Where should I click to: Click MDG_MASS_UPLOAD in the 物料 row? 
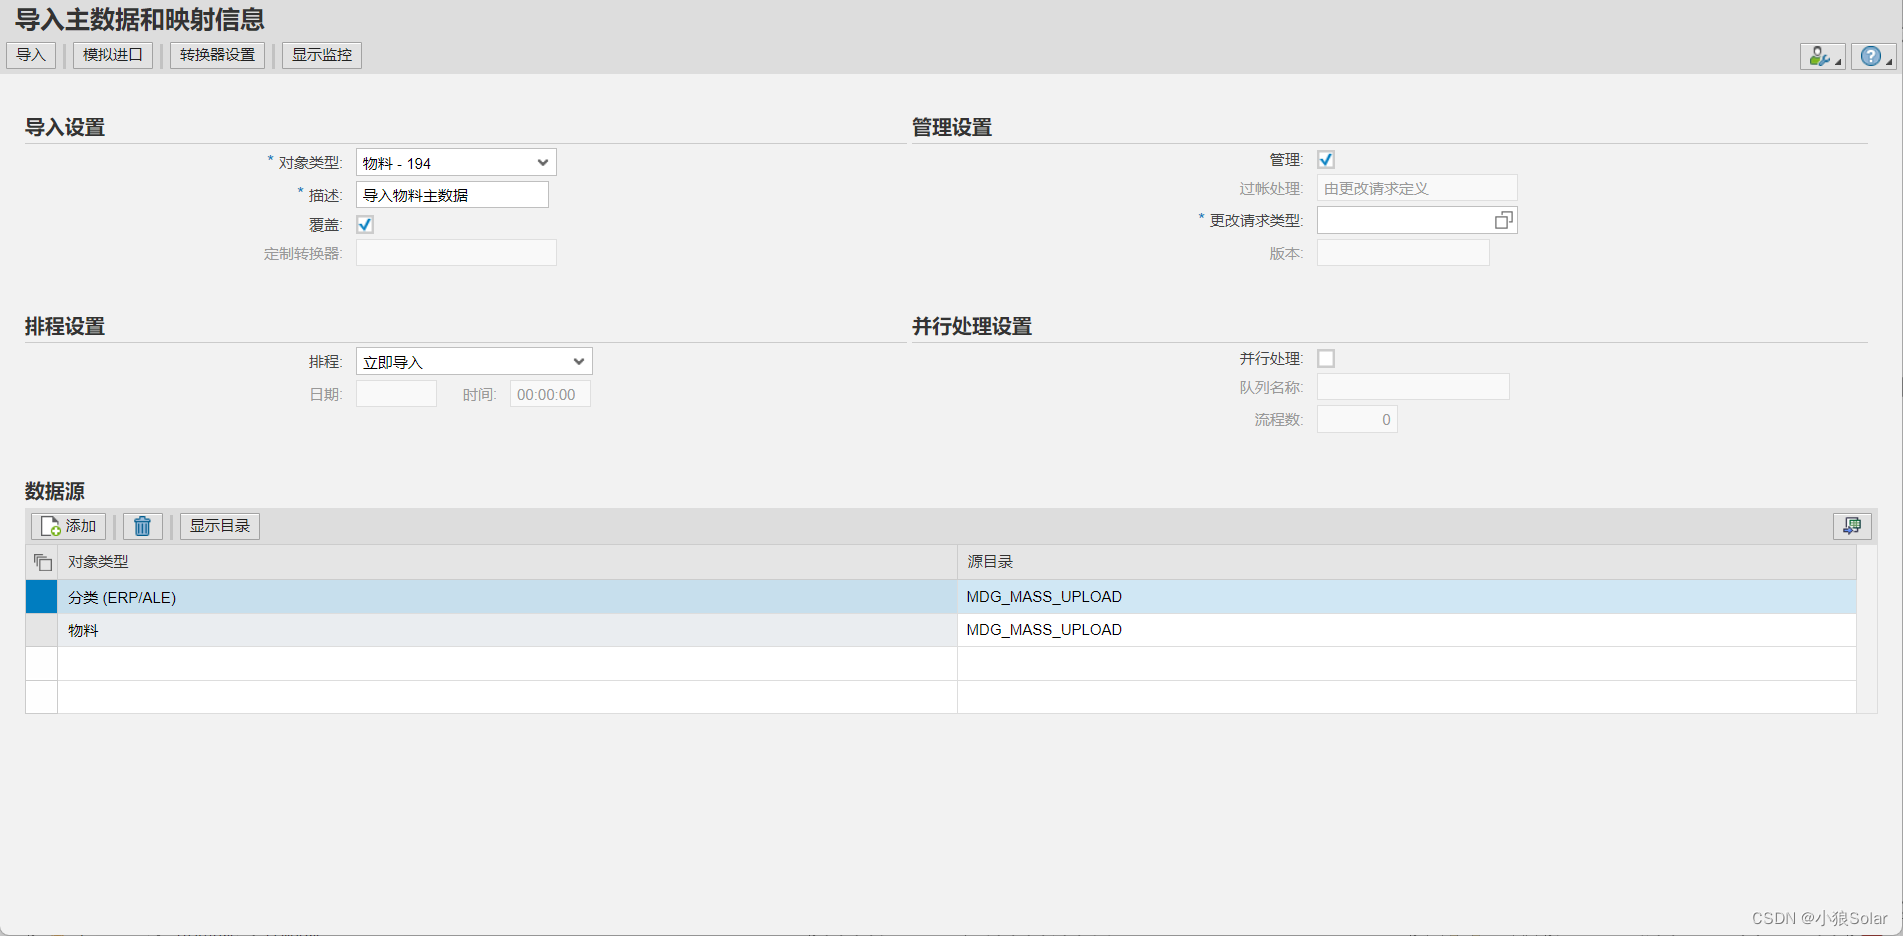1044,630
